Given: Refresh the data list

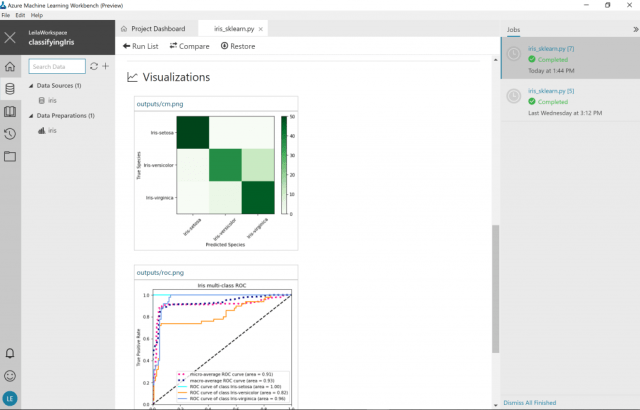Looking at the screenshot, I should (94, 66).
